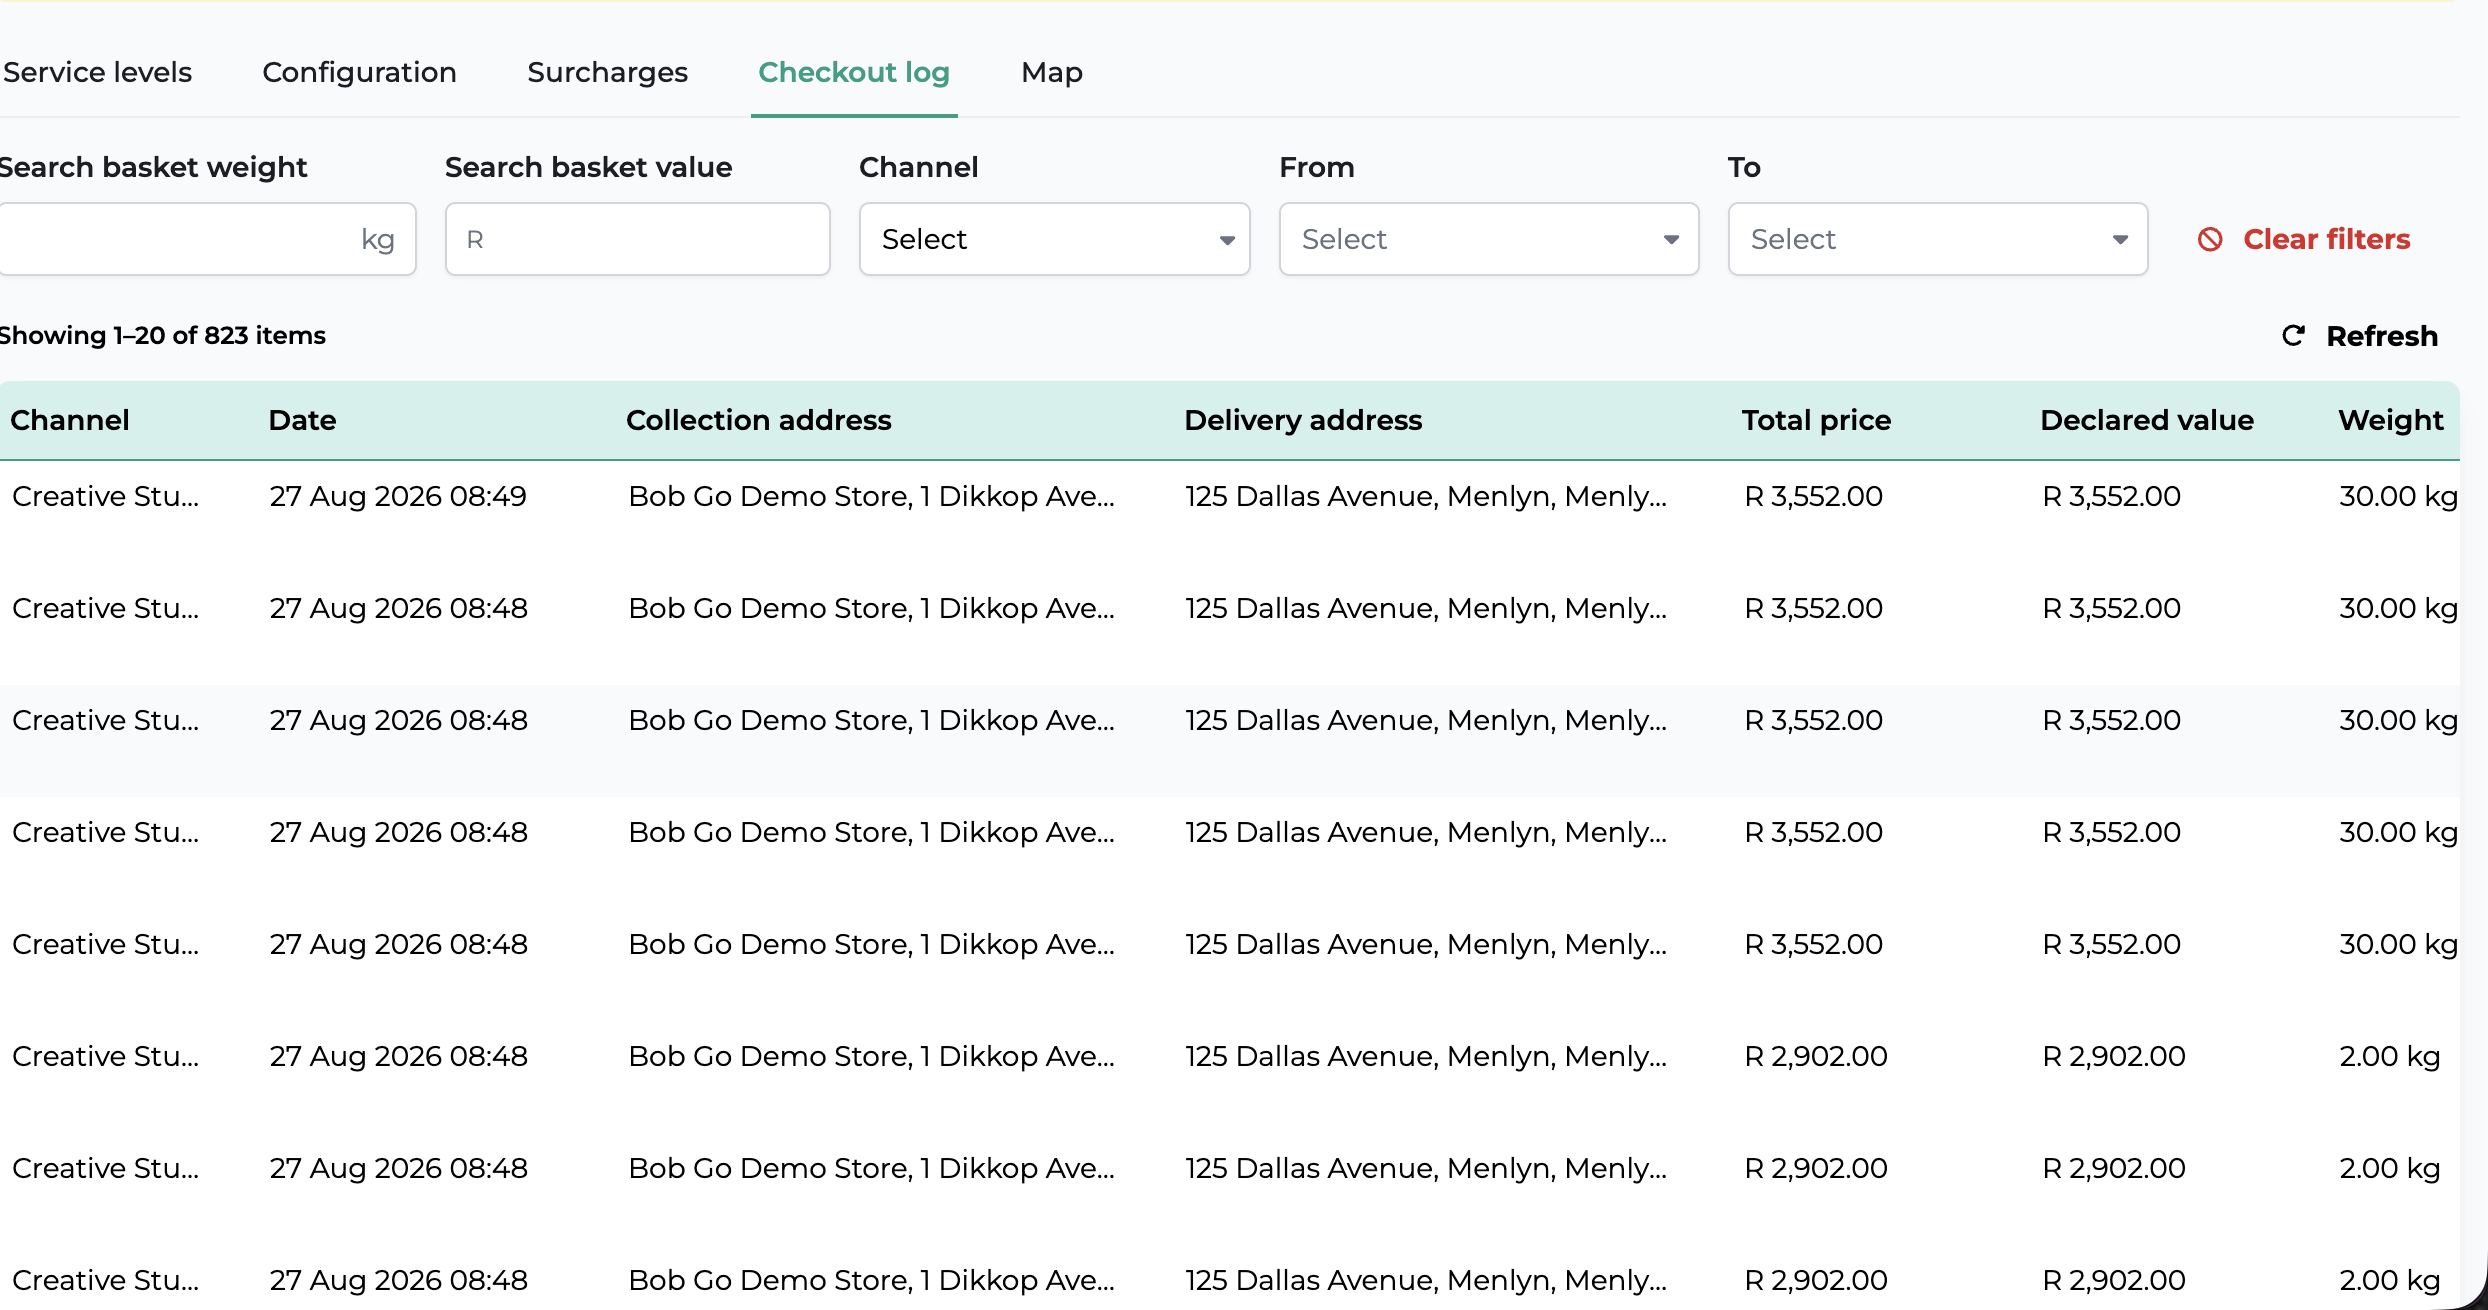2488x1310 pixels.
Task: Focus the Search basket weight field
Action: click(x=206, y=239)
